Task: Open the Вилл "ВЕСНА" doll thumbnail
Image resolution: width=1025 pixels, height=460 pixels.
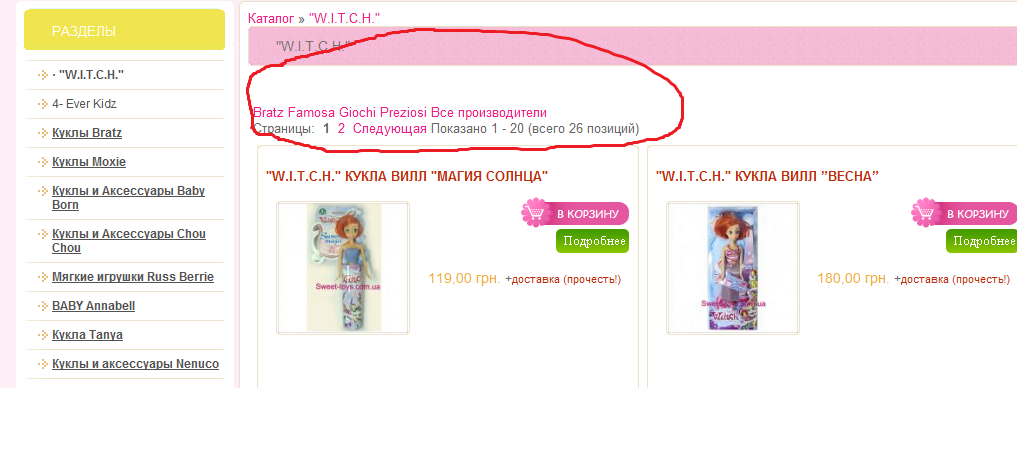Action: [x=733, y=268]
